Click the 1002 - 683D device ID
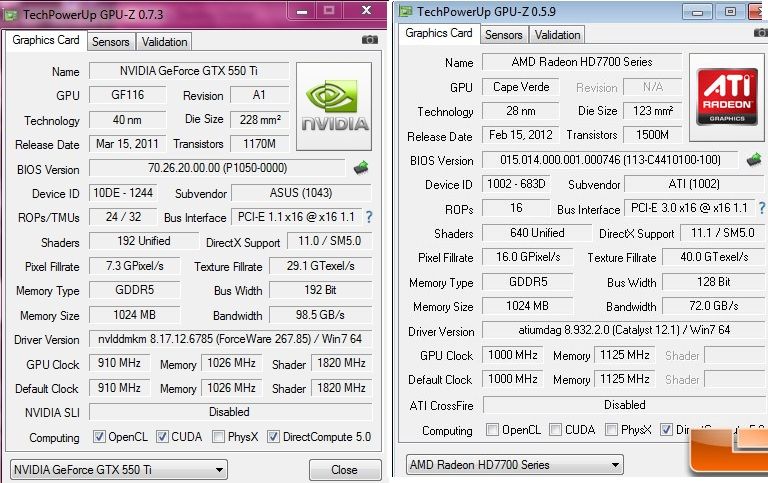 (516, 184)
